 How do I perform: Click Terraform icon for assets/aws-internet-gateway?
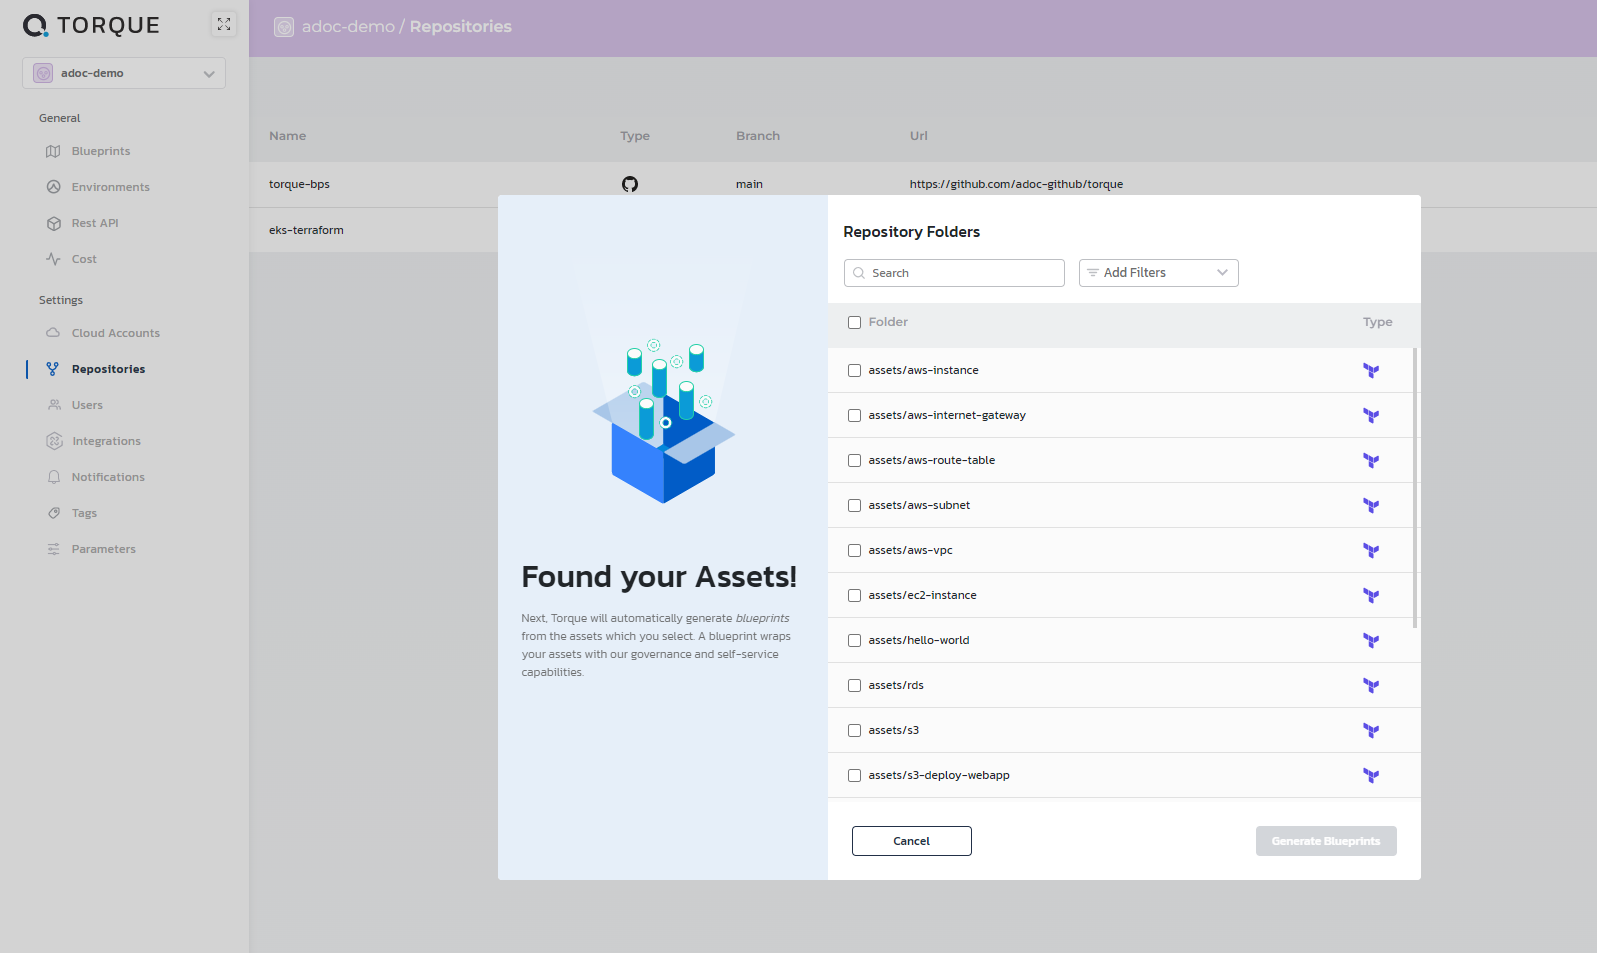[1371, 416]
